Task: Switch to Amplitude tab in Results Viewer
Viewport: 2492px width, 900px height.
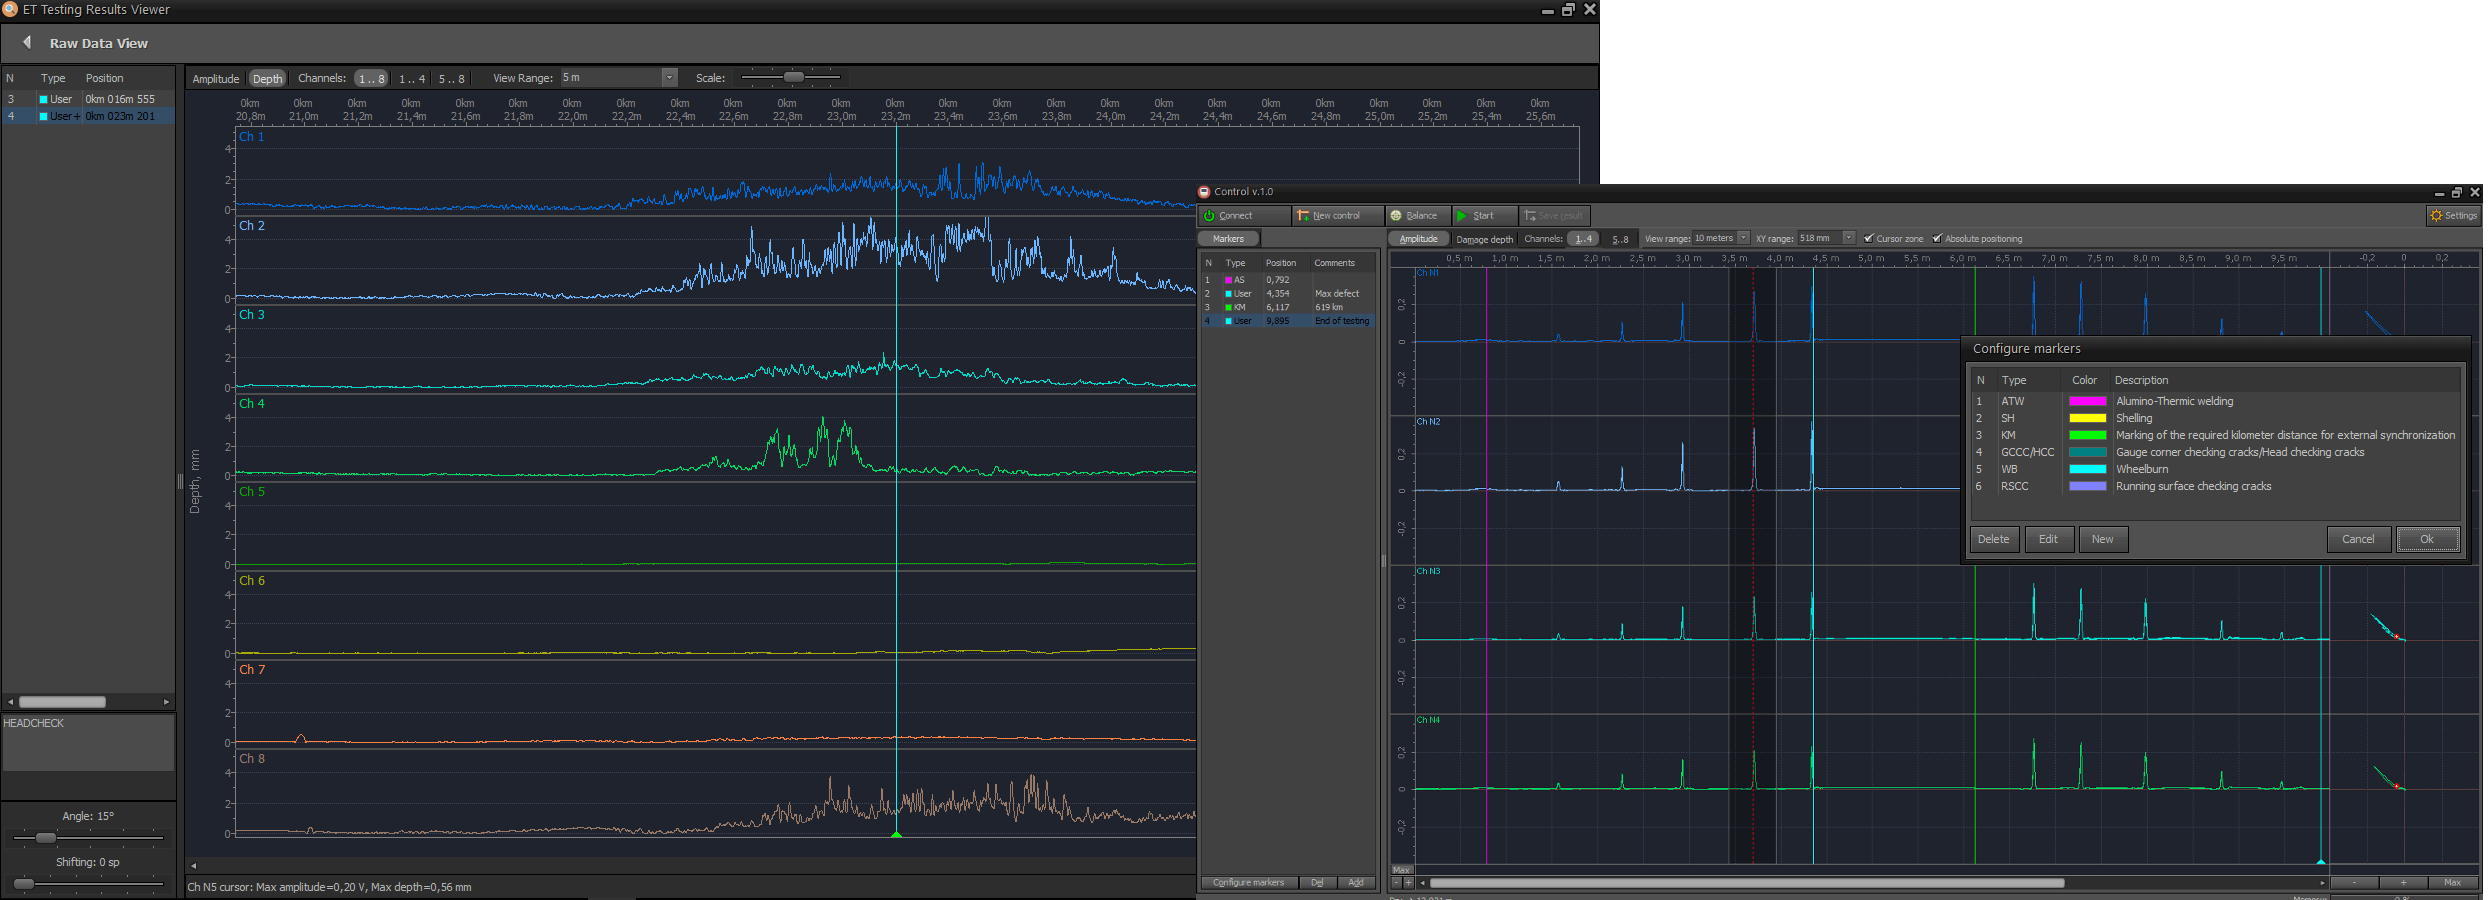Action: pyautogui.click(x=215, y=79)
